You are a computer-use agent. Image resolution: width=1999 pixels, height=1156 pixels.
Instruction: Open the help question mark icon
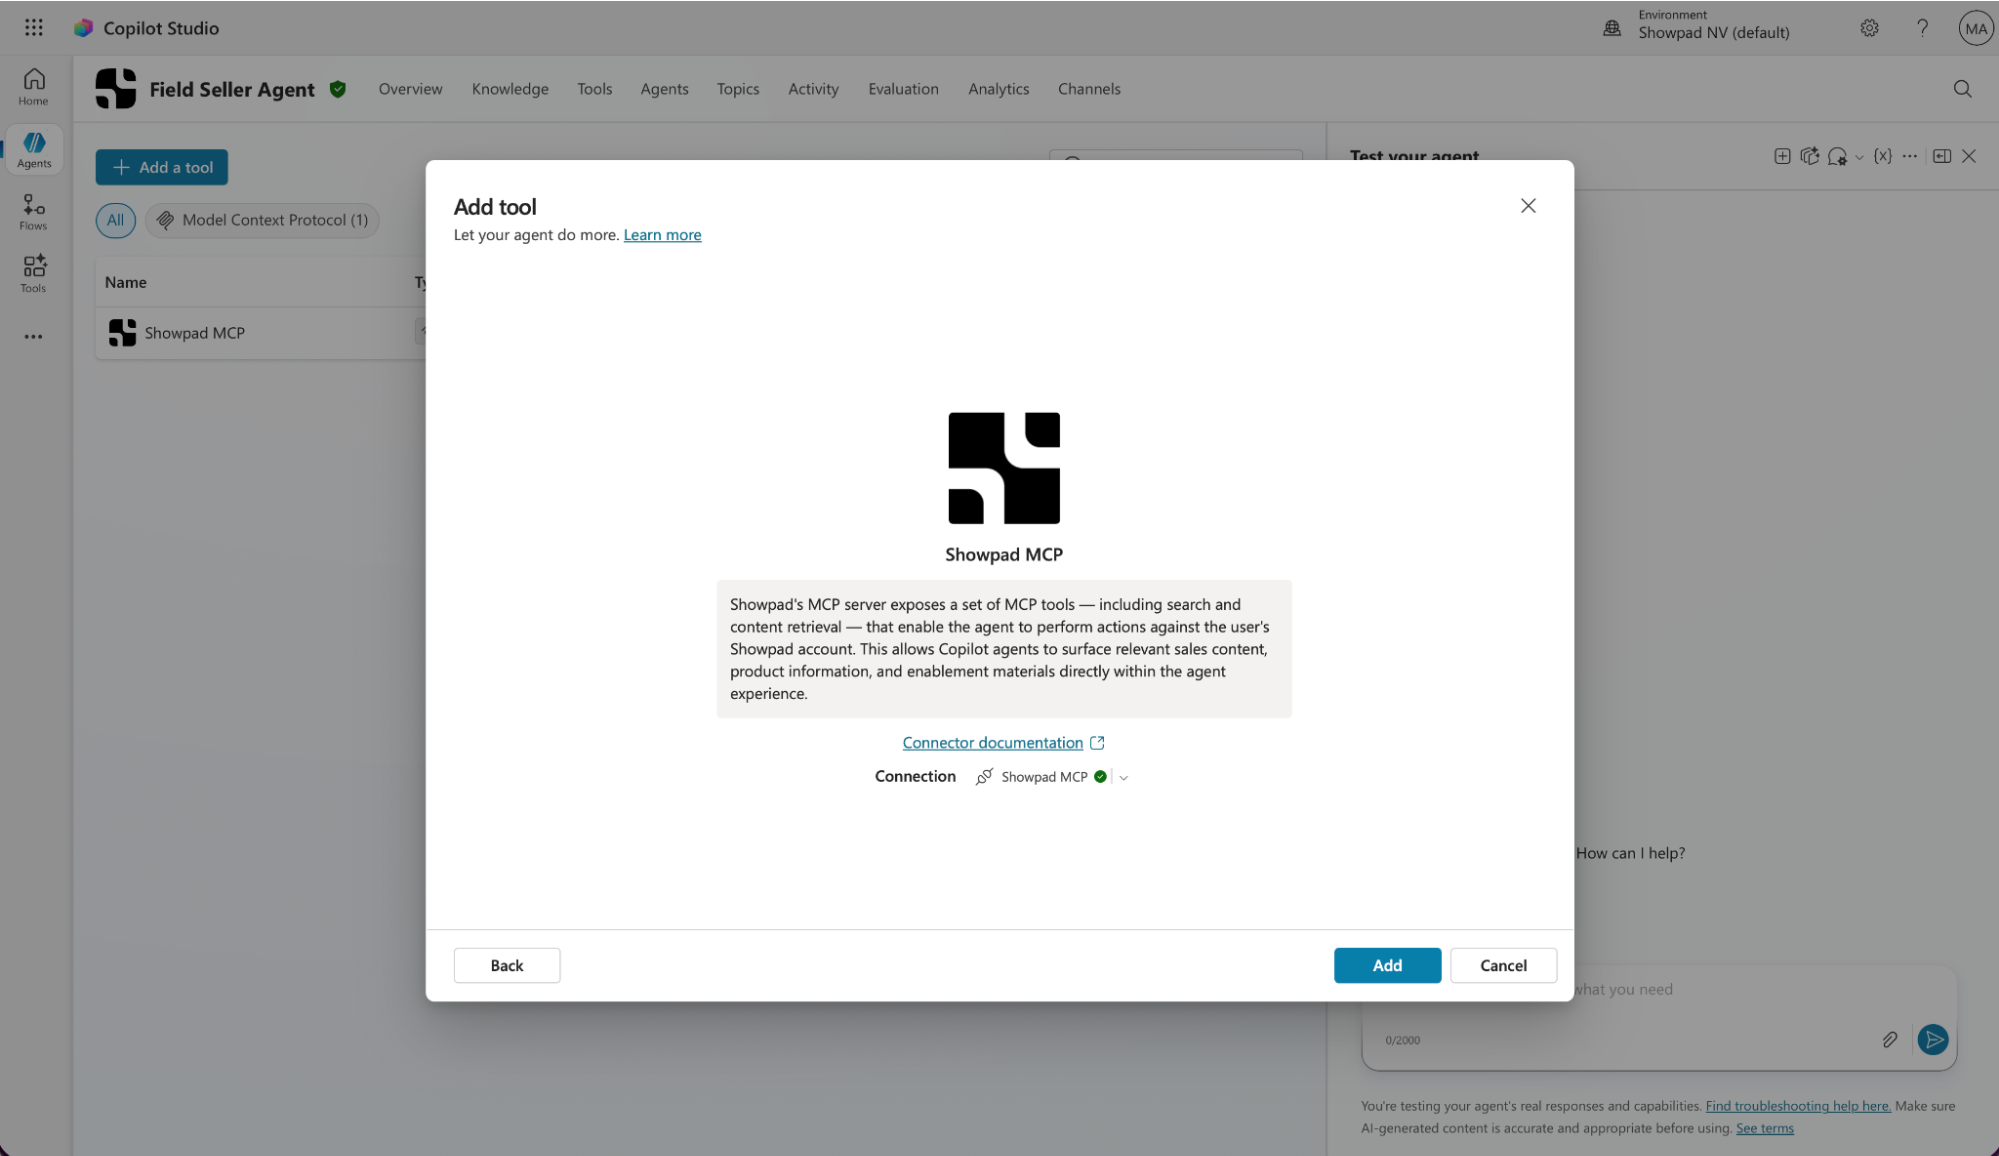tap(1922, 28)
